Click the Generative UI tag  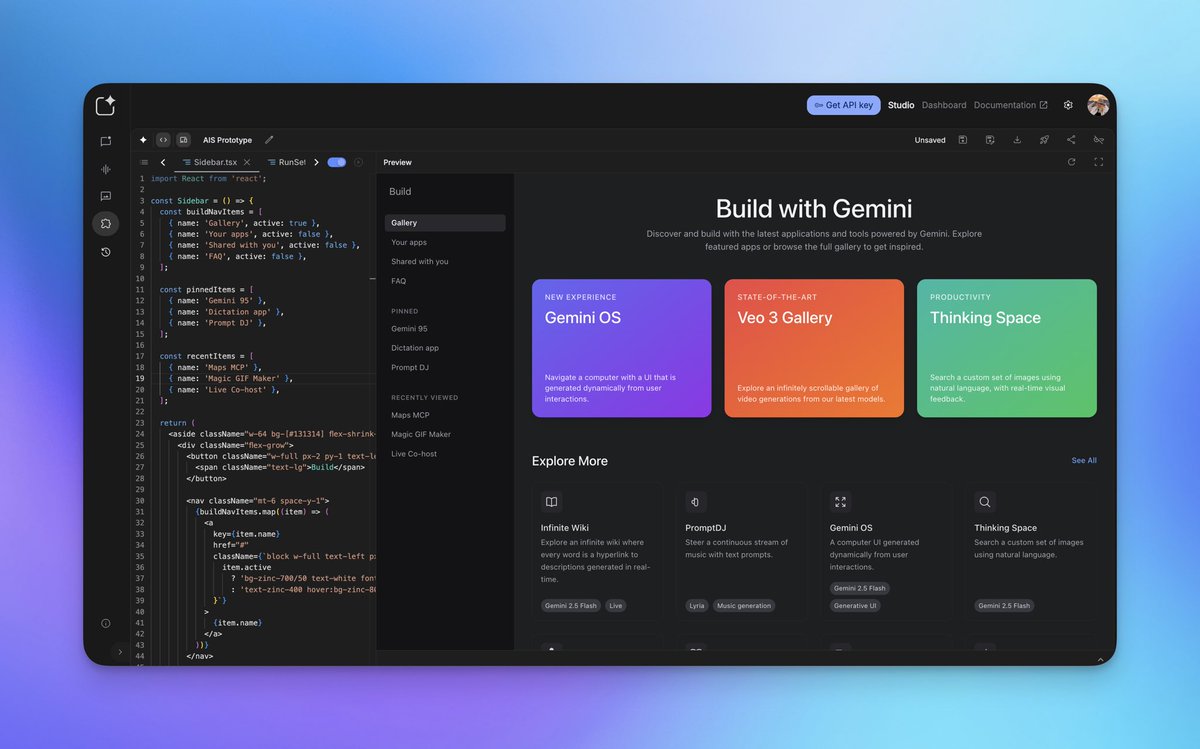[x=855, y=606]
